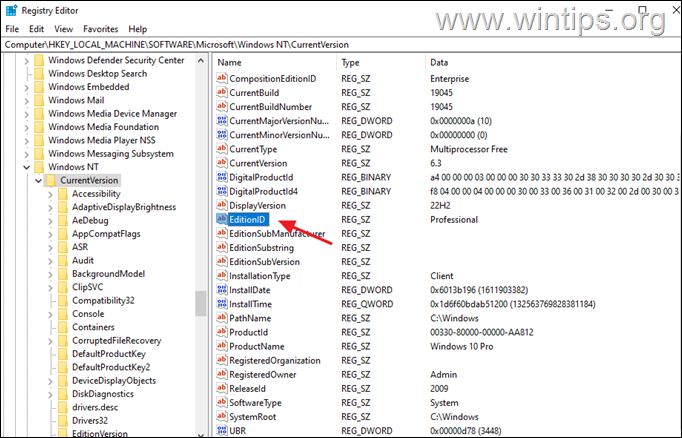
Task: Click the DigitalProductId4 binary value icon
Action: [x=222, y=191]
